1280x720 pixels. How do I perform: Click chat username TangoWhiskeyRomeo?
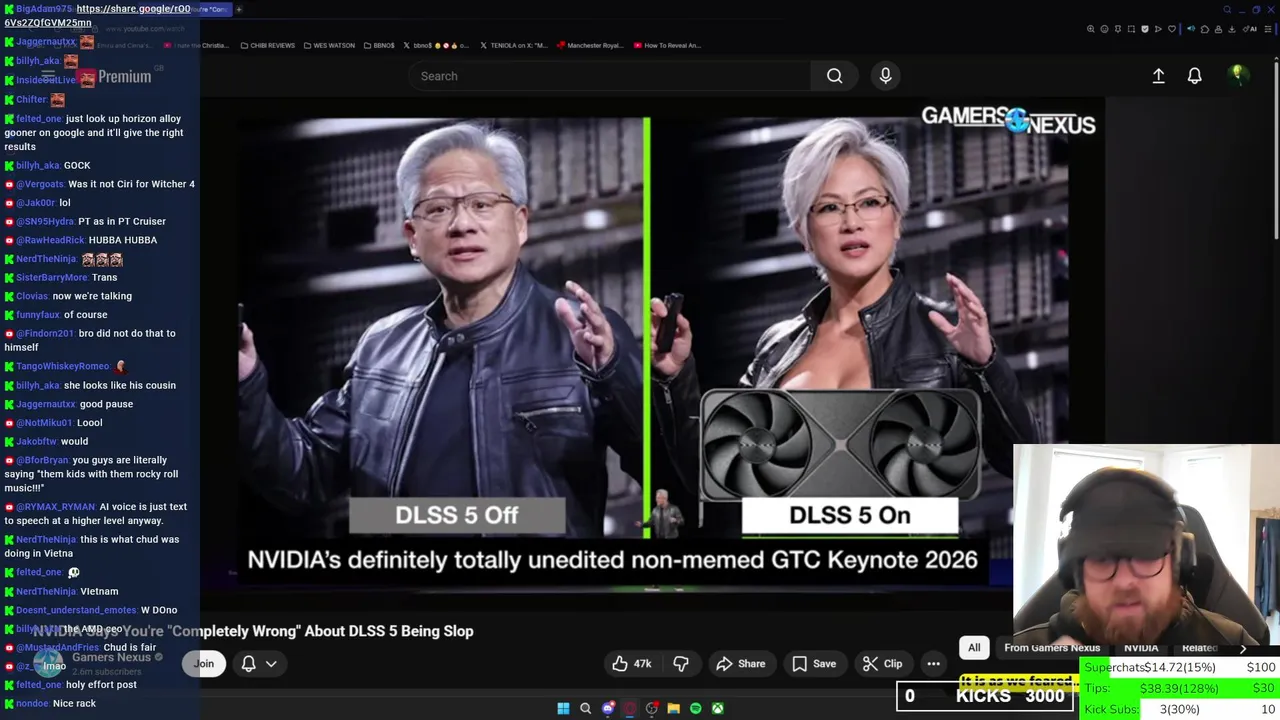tap(62, 366)
